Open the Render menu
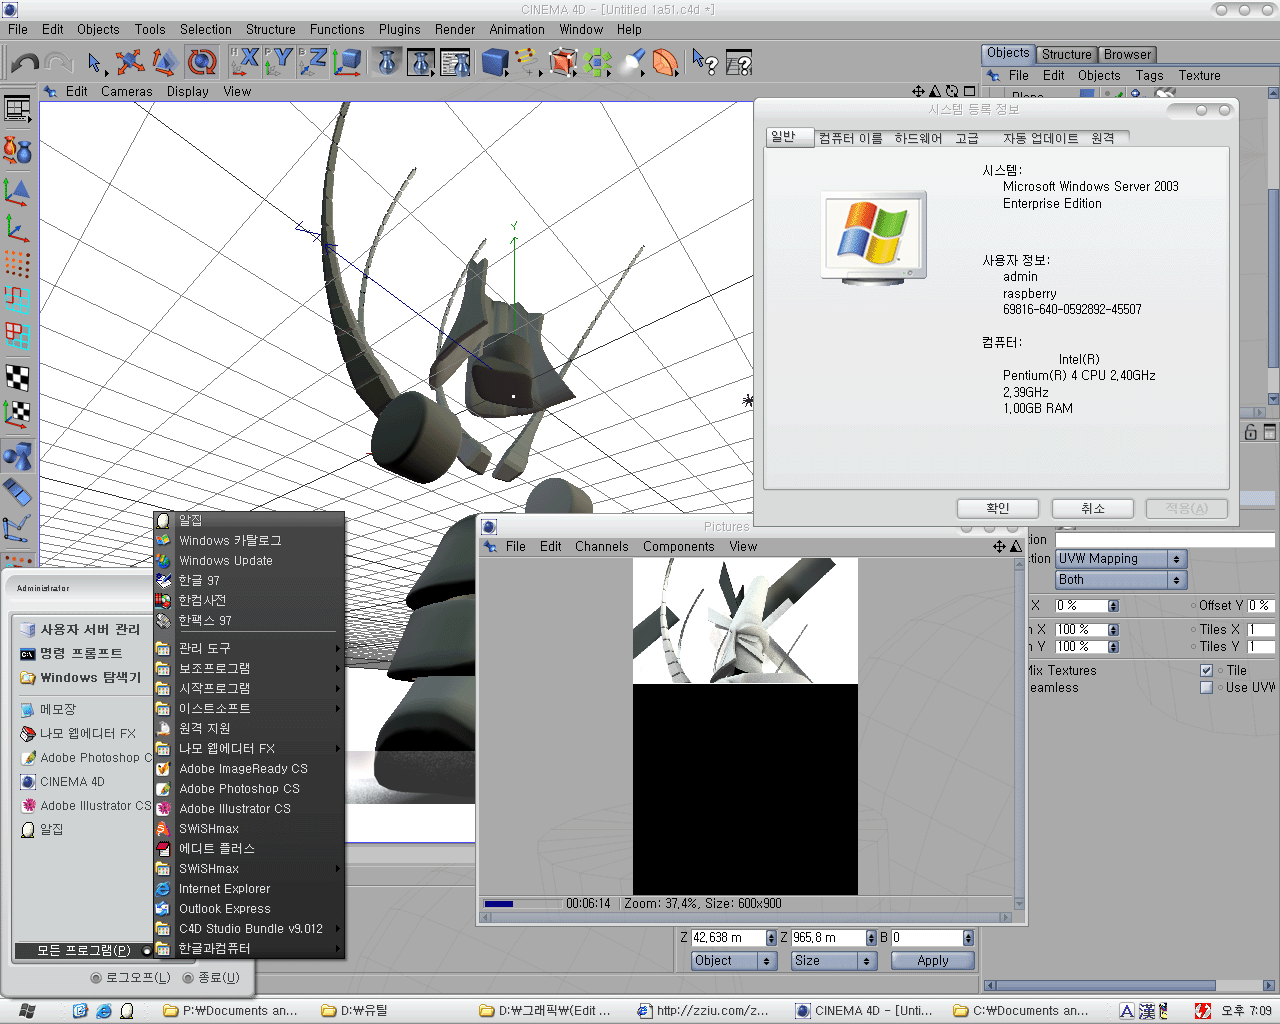Viewport: 1280px width, 1024px height. [x=455, y=29]
